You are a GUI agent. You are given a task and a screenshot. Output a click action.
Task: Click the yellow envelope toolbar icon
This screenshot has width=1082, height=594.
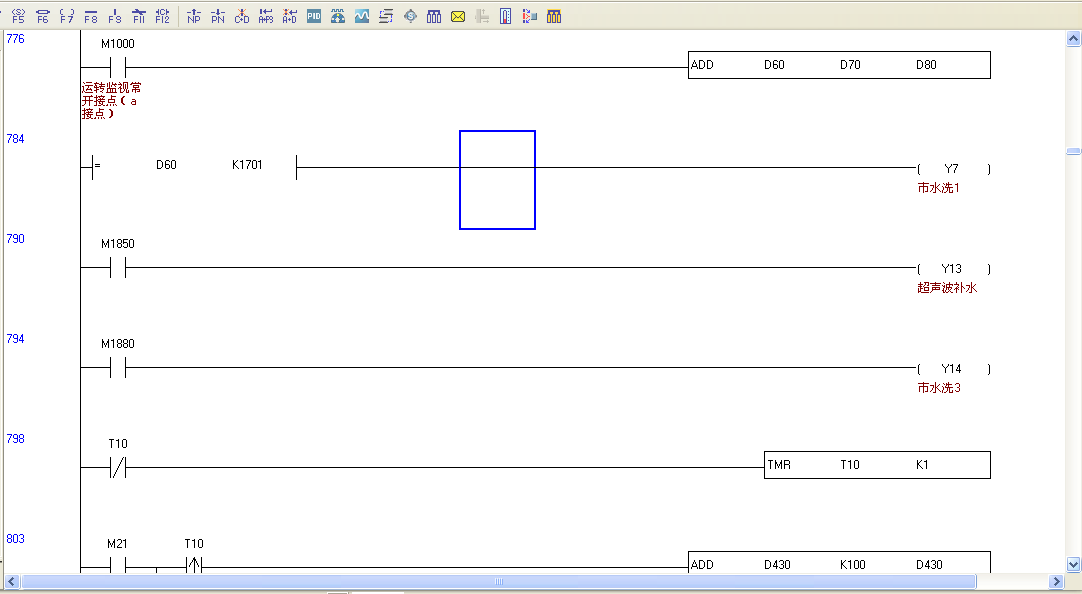[x=458, y=16]
